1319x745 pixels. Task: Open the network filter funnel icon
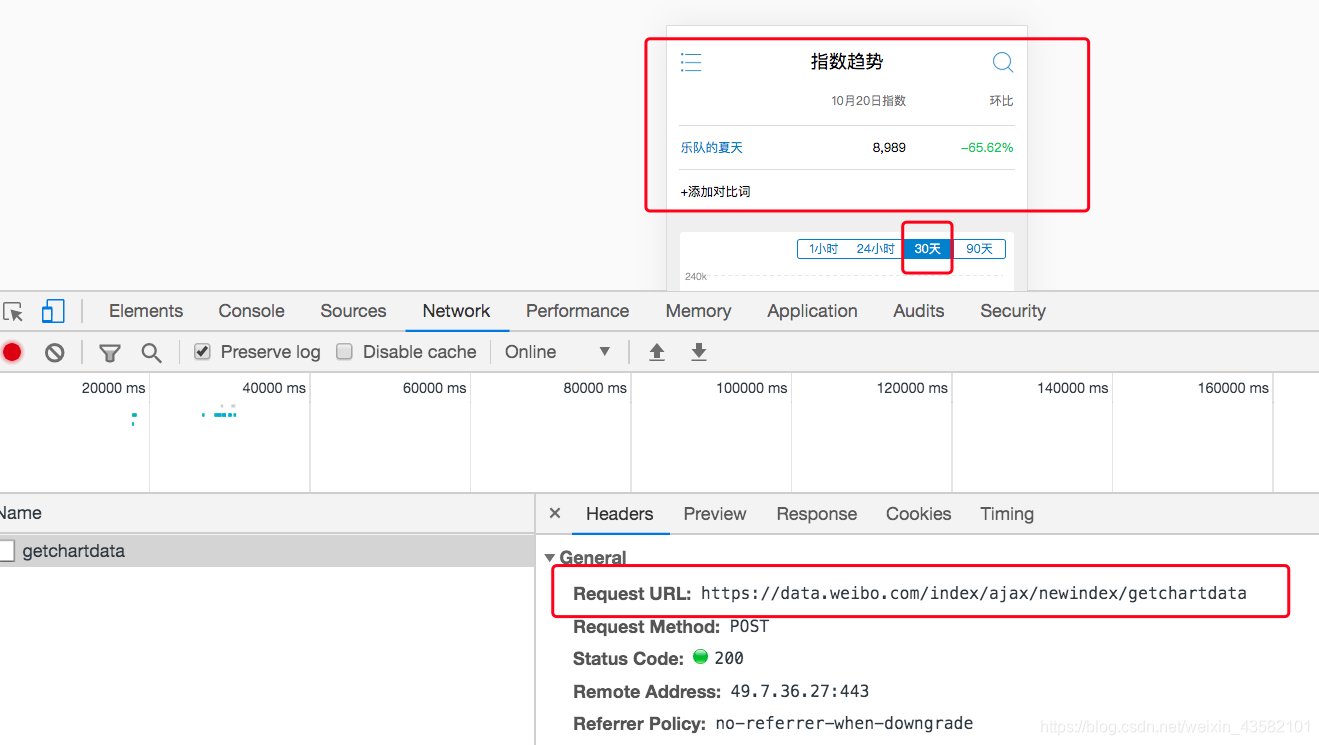[110, 352]
